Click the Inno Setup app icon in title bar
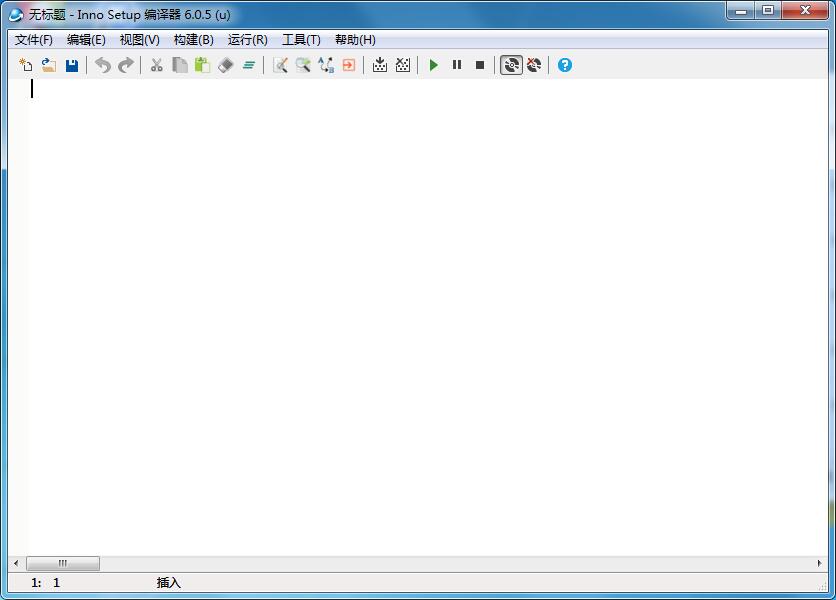 [16, 14]
